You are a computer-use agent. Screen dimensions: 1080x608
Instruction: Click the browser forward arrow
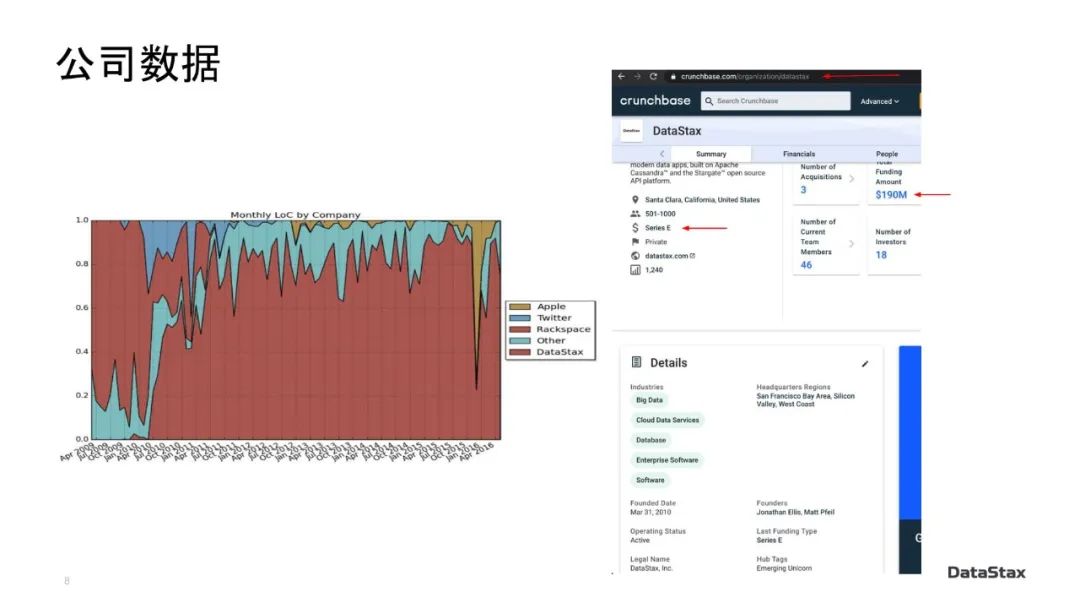(637, 76)
